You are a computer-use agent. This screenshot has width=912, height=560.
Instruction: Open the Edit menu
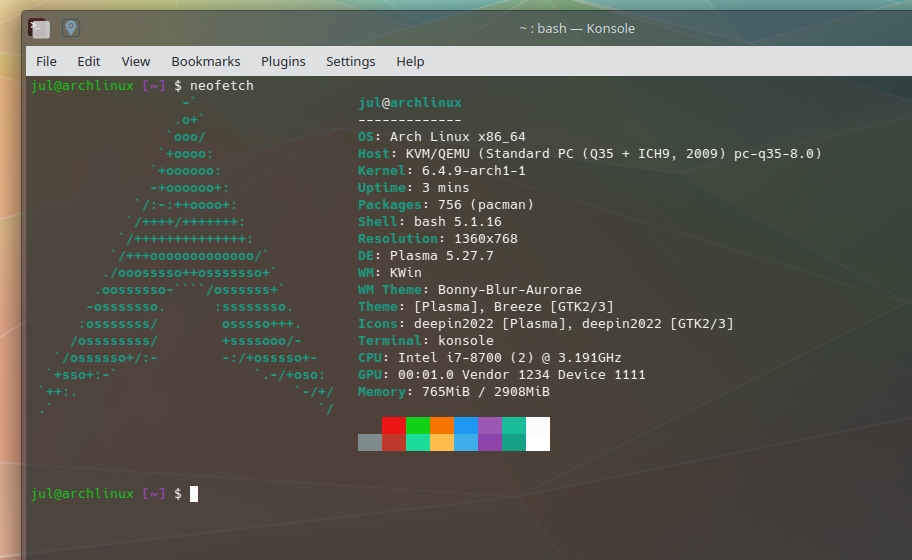[x=89, y=61]
